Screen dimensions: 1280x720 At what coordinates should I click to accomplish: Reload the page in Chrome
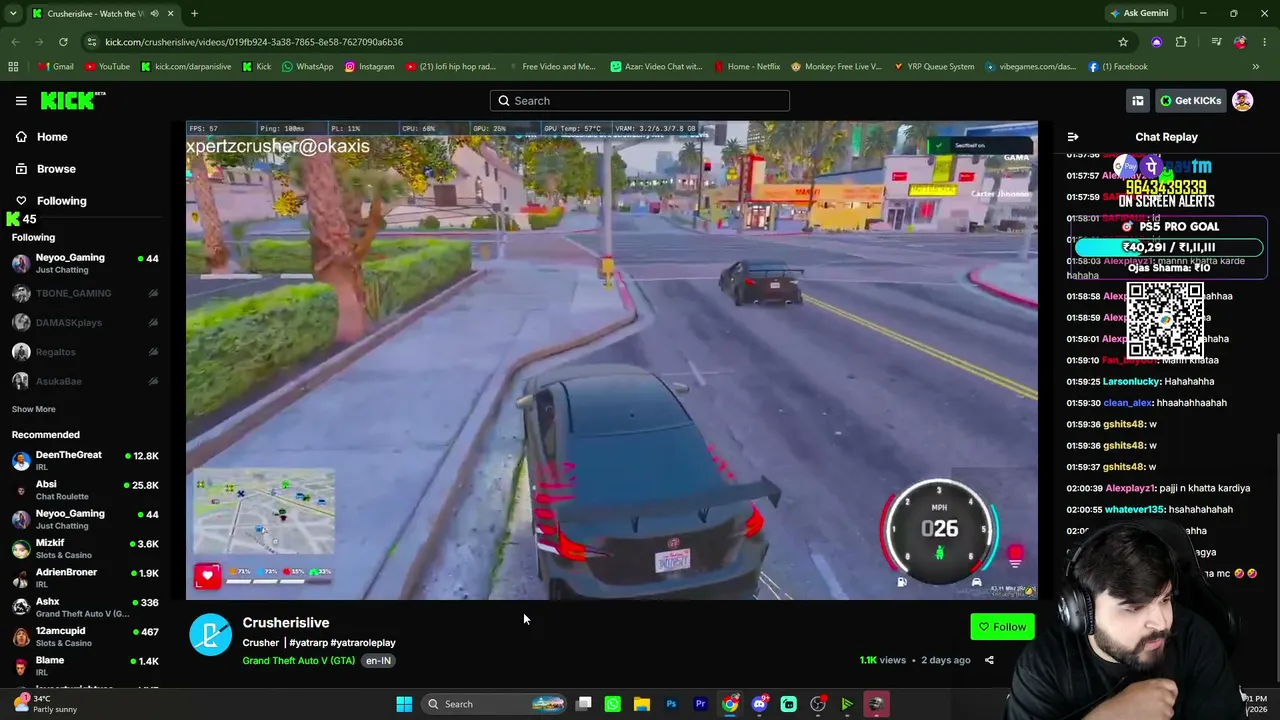click(x=63, y=42)
